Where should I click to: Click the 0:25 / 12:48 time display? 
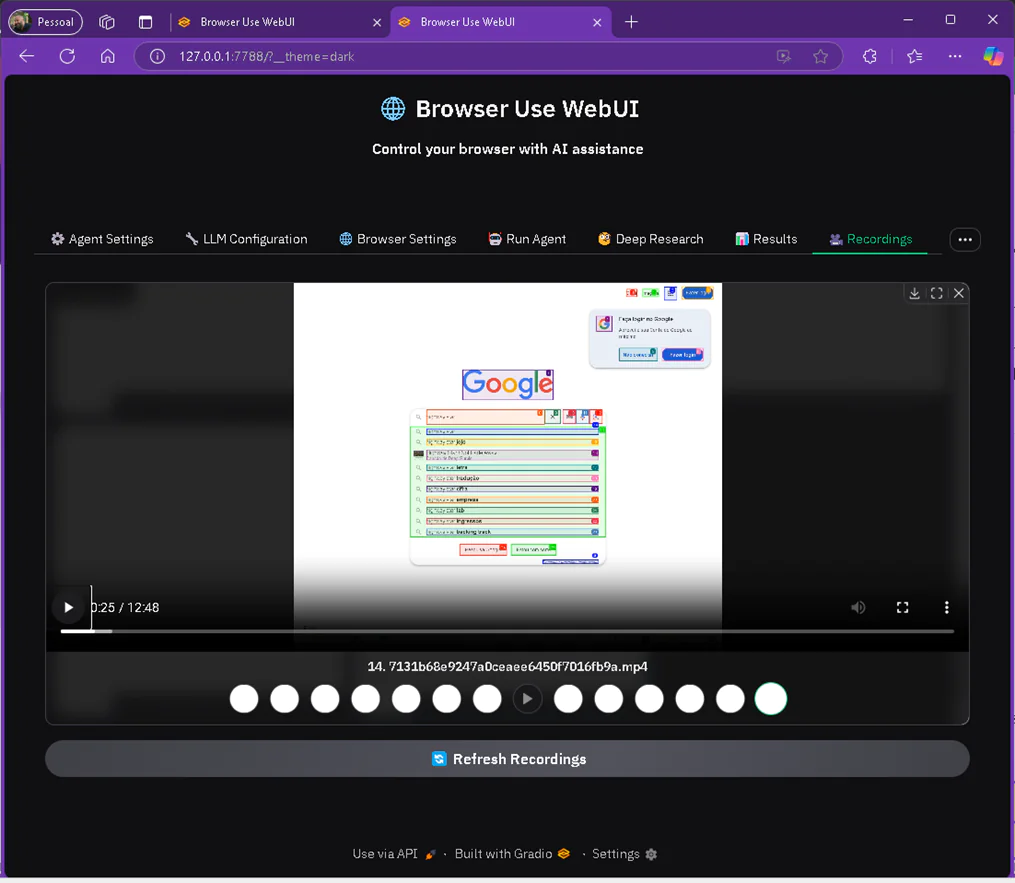click(125, 607)
